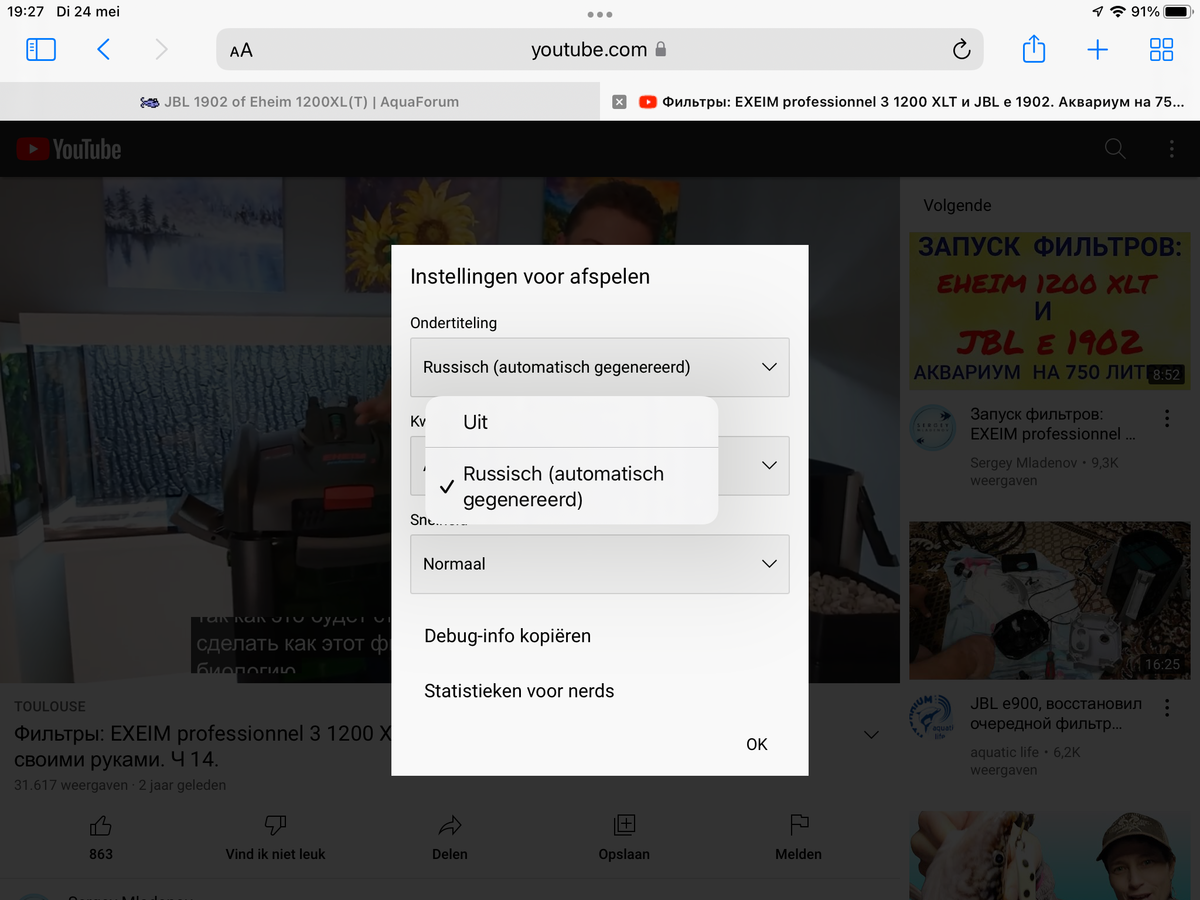This screenshot has height=900, width=1200.
Task: Open the playback speed dropdown 'Normaal'
Action: pos(599,564)
